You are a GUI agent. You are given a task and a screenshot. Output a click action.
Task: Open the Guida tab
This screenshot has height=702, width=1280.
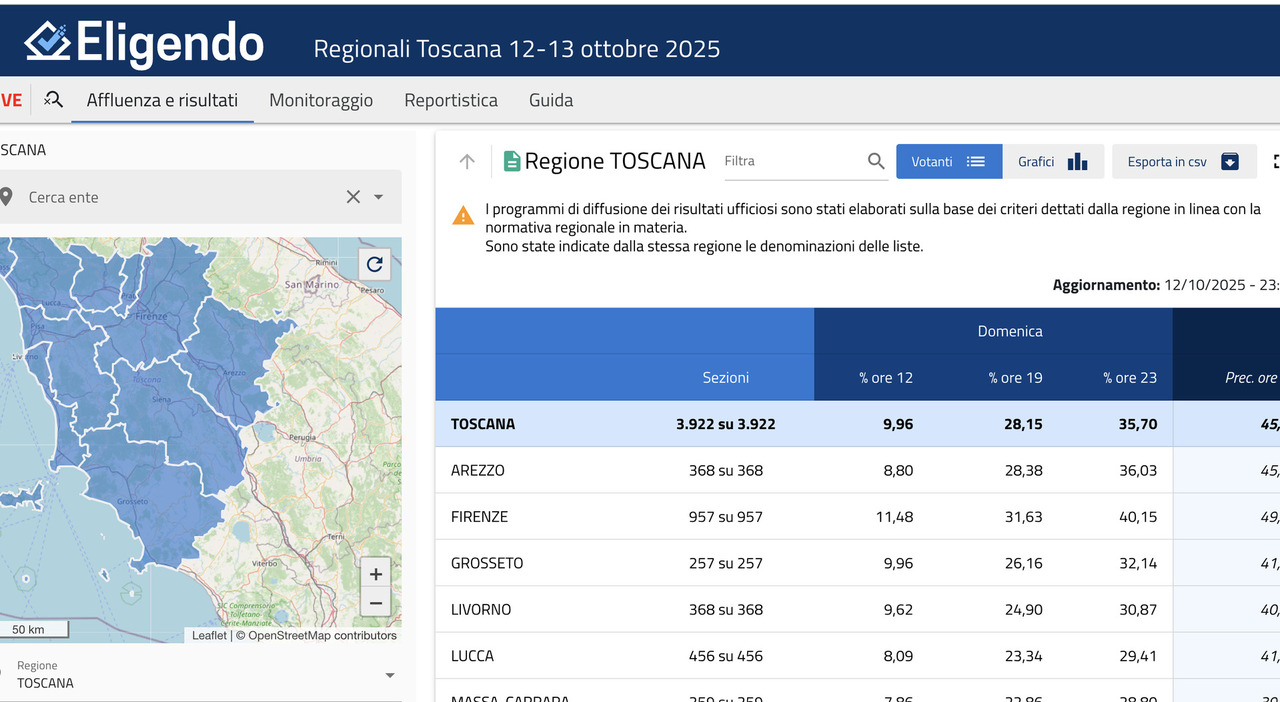point(551,100)
